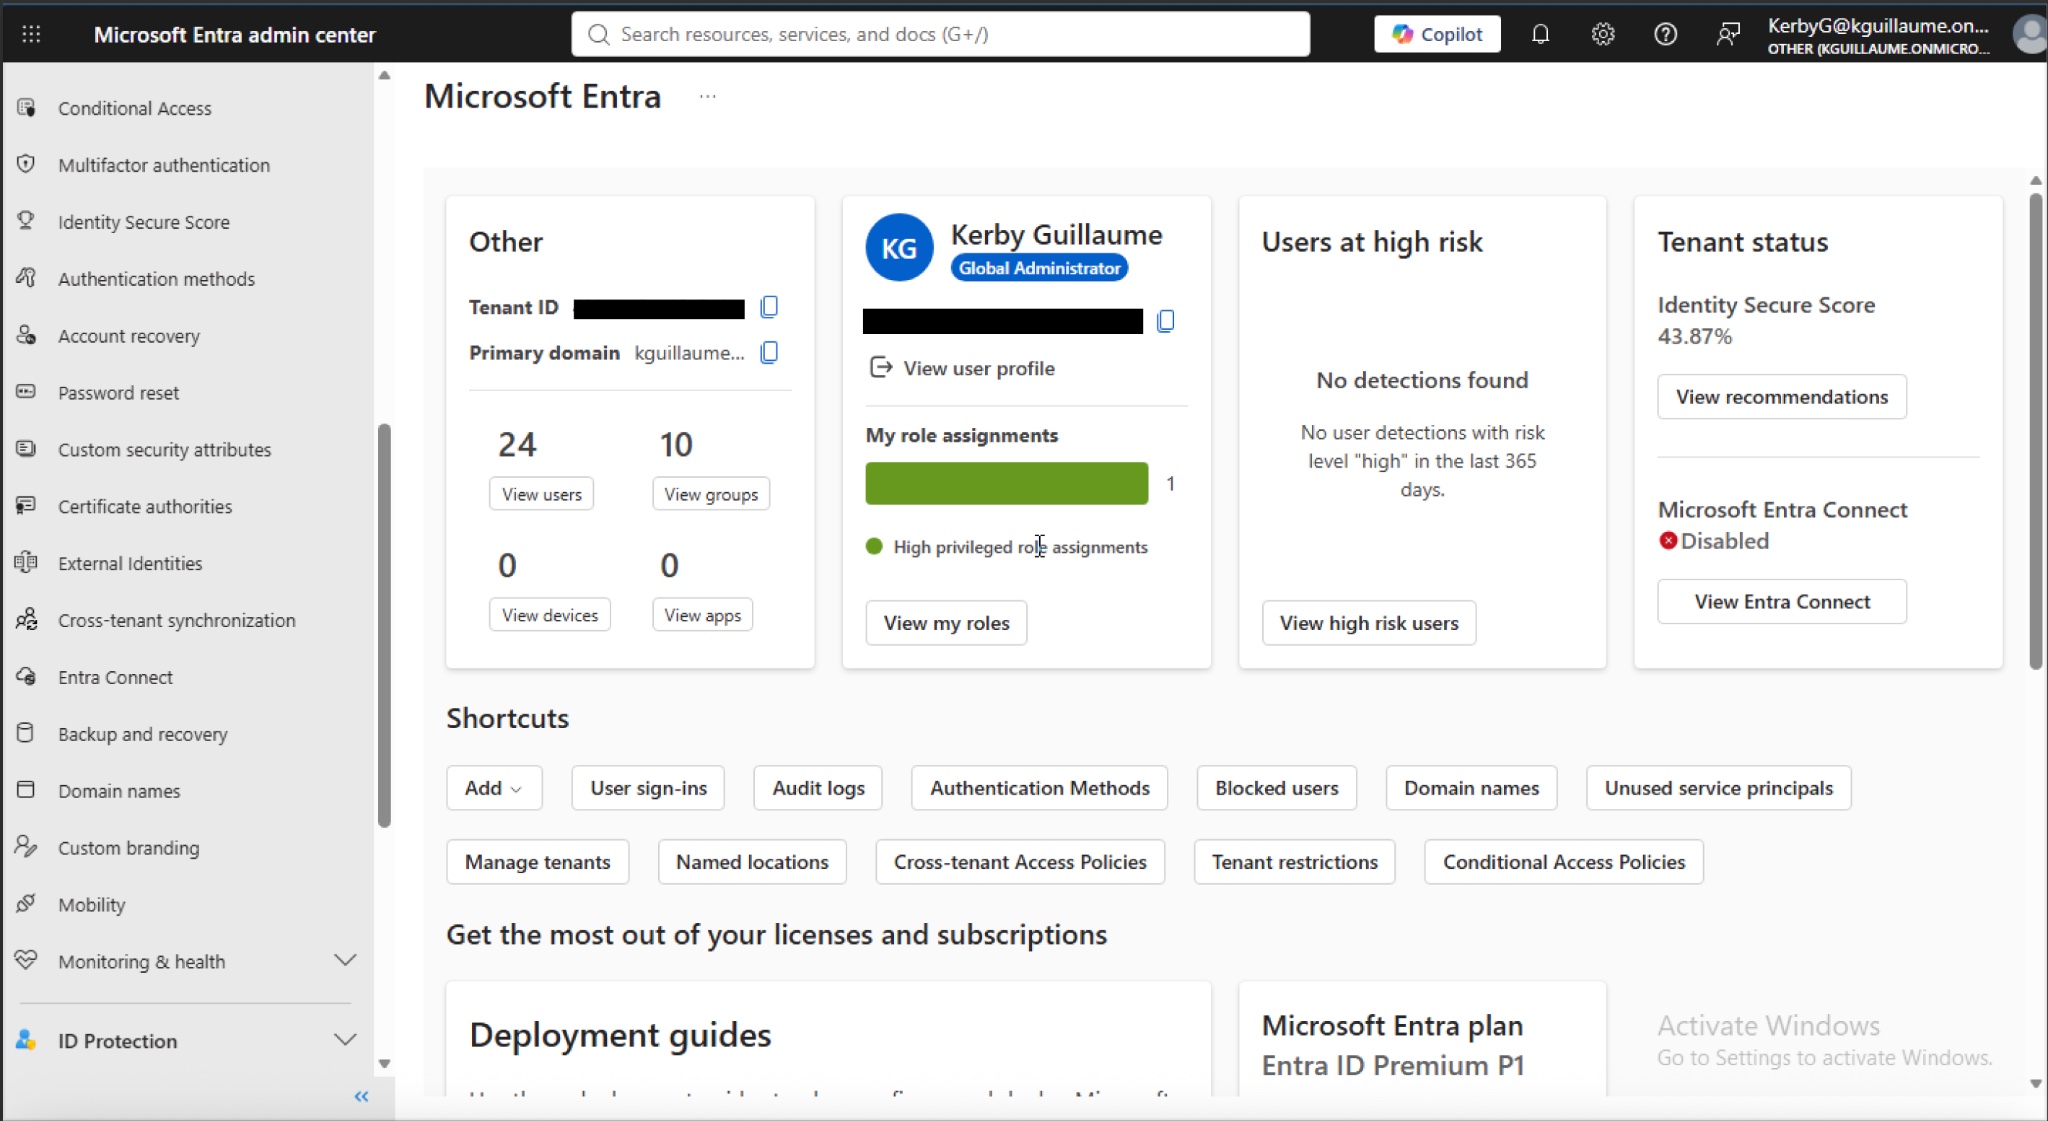The image size is (2048, 1121).
Task: Open Unused service principals shortcut
Action: tap(1719, 788)
